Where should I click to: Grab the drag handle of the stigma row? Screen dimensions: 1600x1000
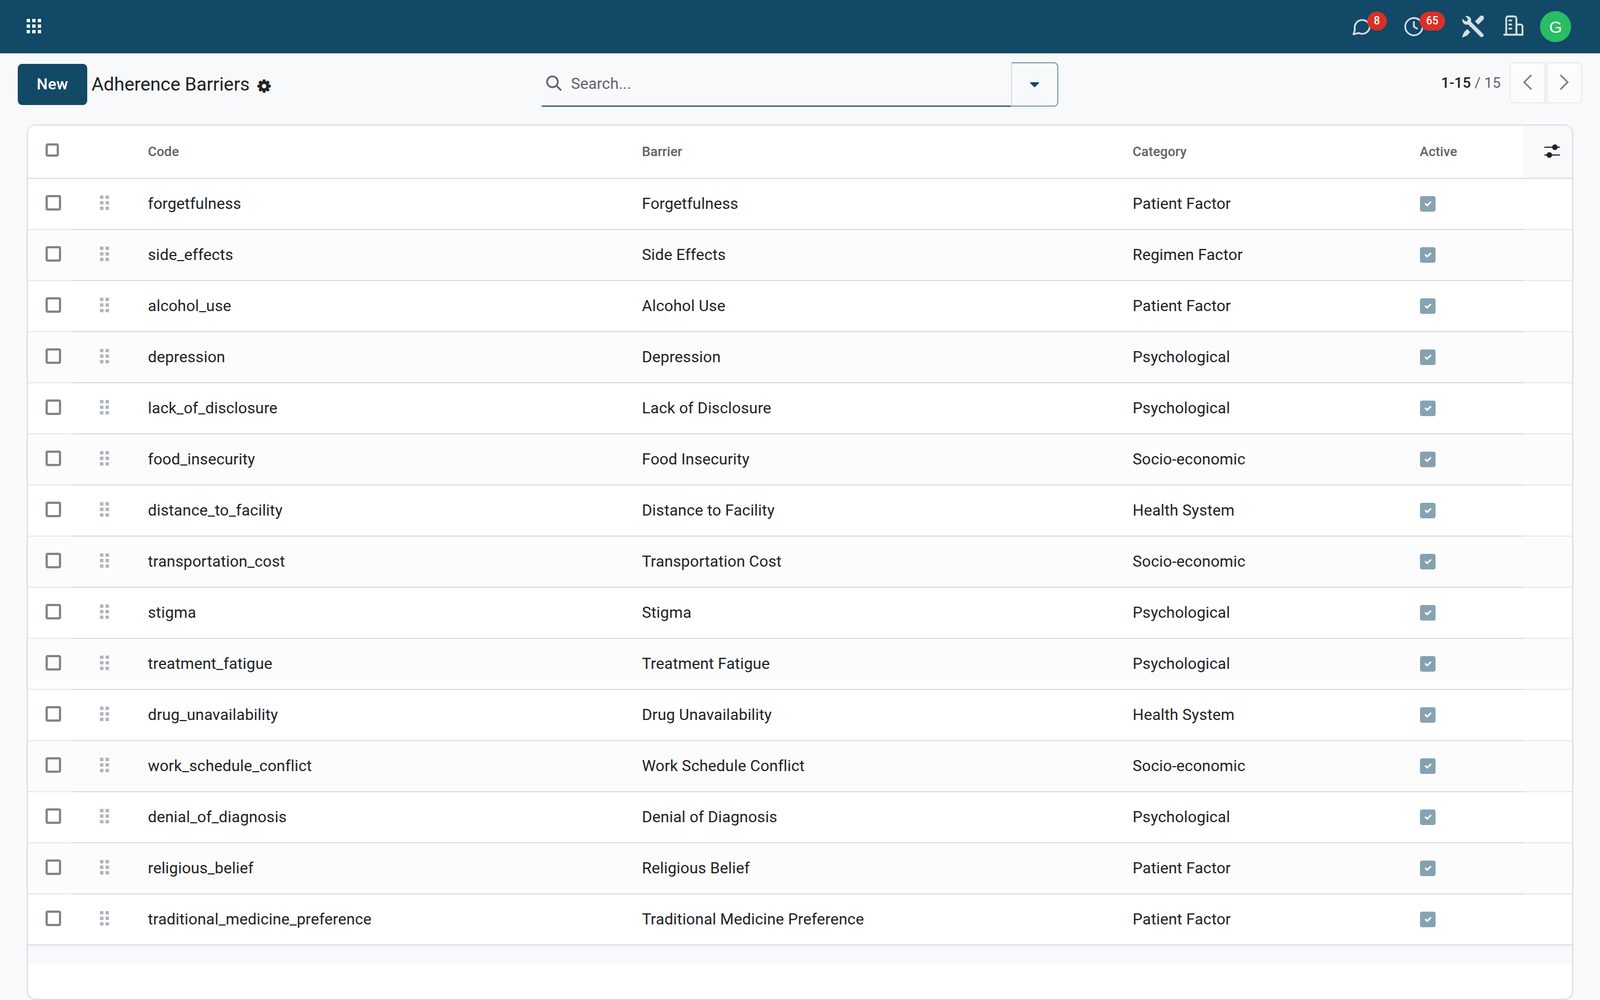(104, 612)
